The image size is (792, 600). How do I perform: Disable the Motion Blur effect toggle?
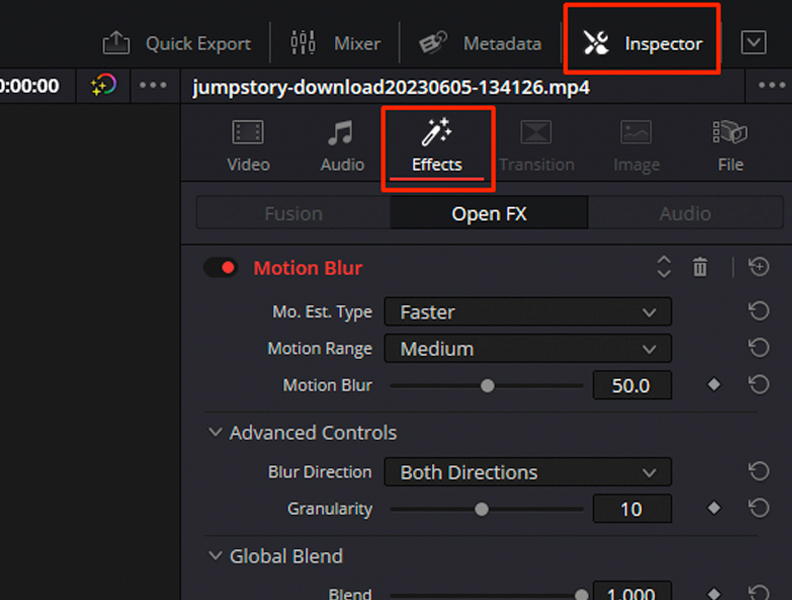[221, 268]
